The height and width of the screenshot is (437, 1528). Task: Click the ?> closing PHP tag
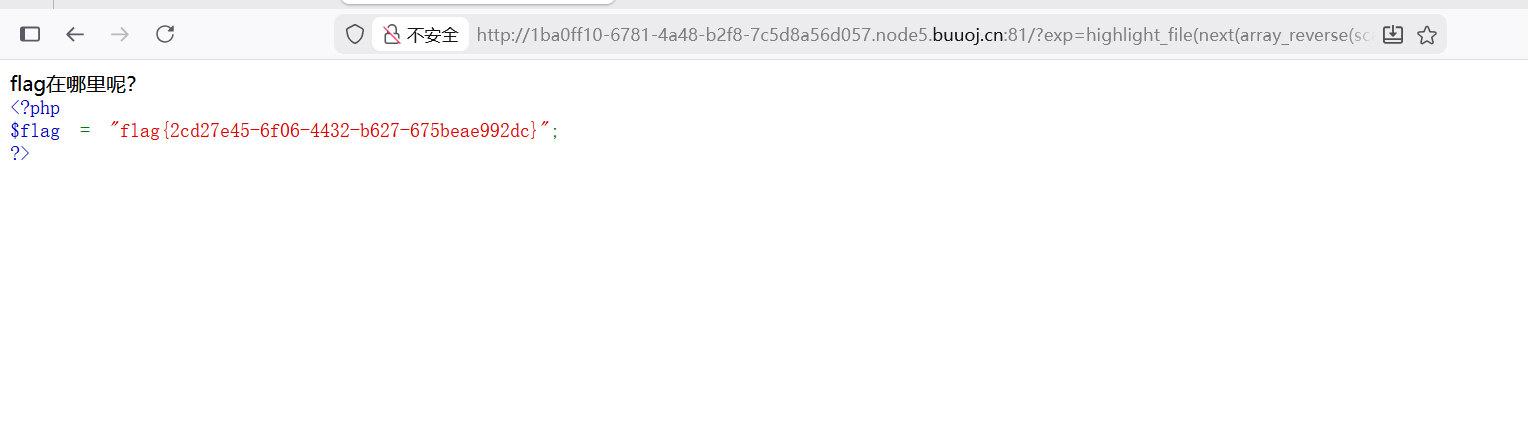click(x=20, y=153)
